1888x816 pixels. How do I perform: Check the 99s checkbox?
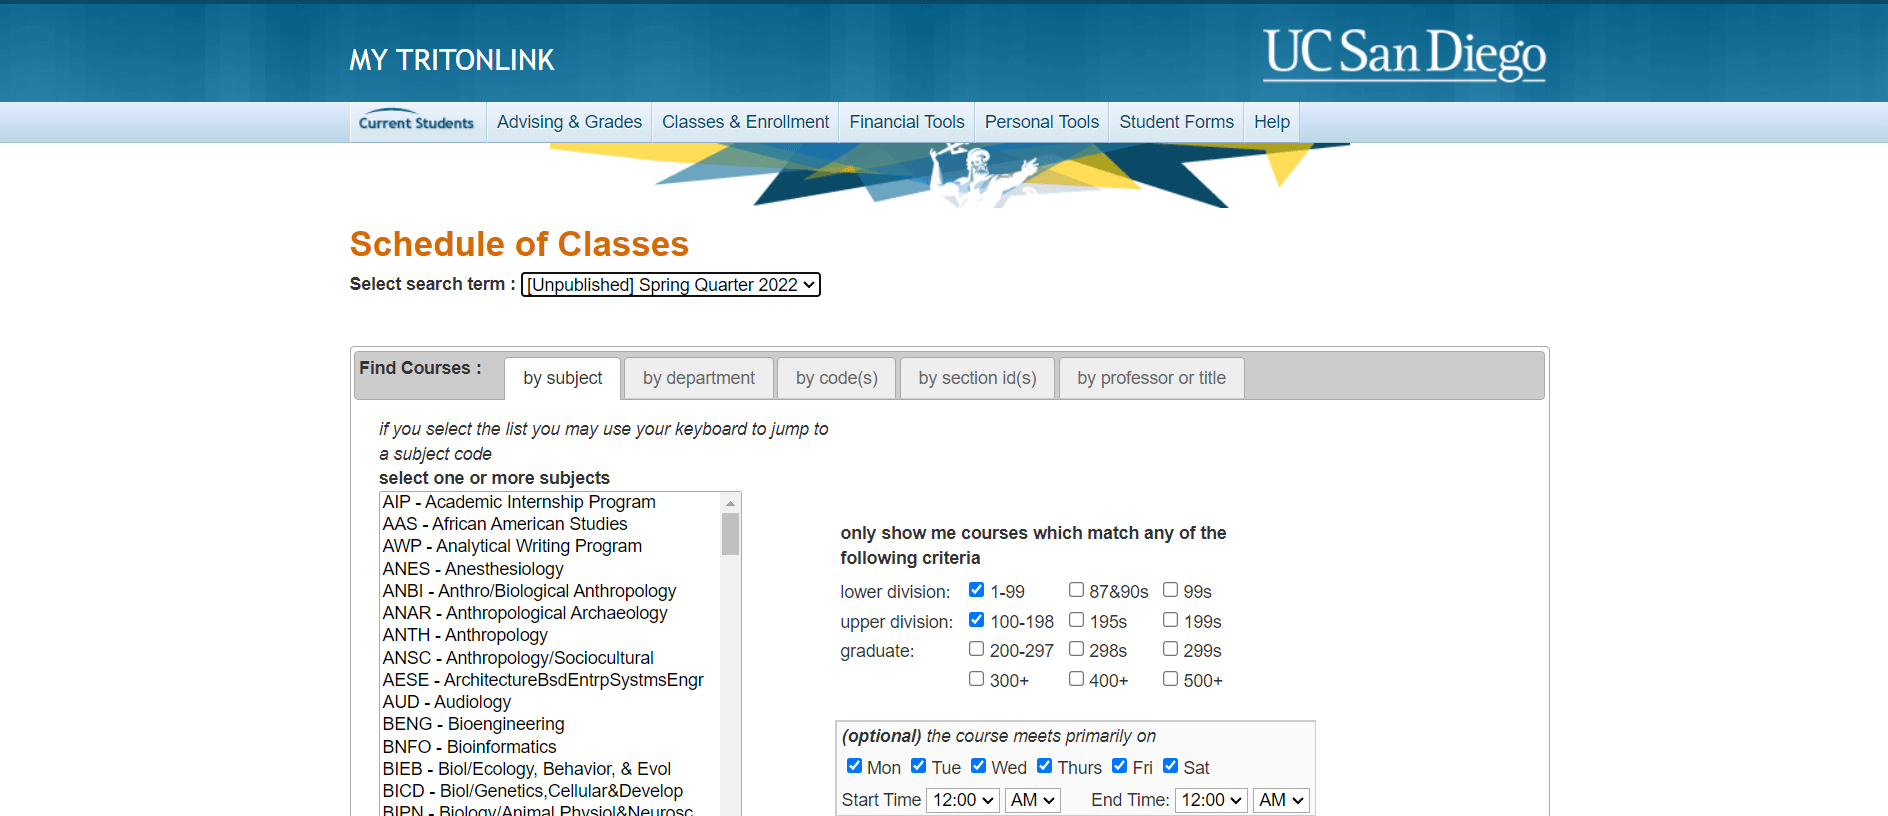(1170, 590)
